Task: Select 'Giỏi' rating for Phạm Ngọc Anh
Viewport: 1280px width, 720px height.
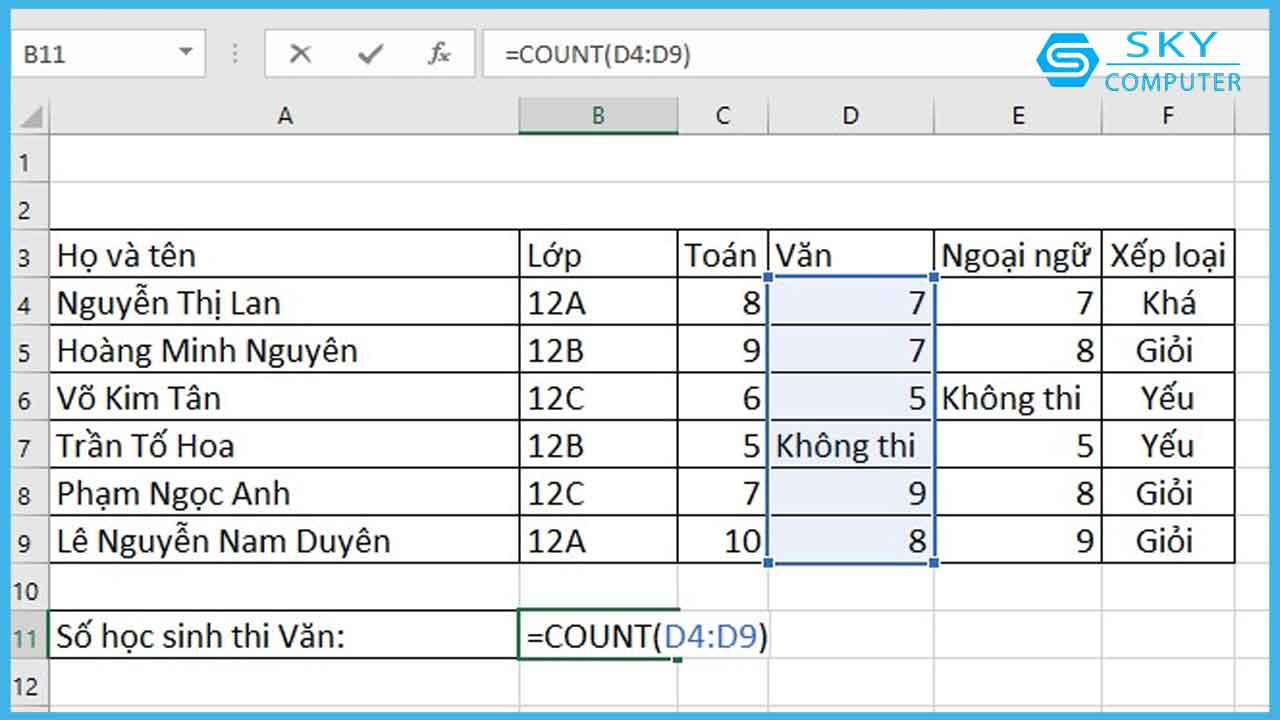Action: [1168, 494]
